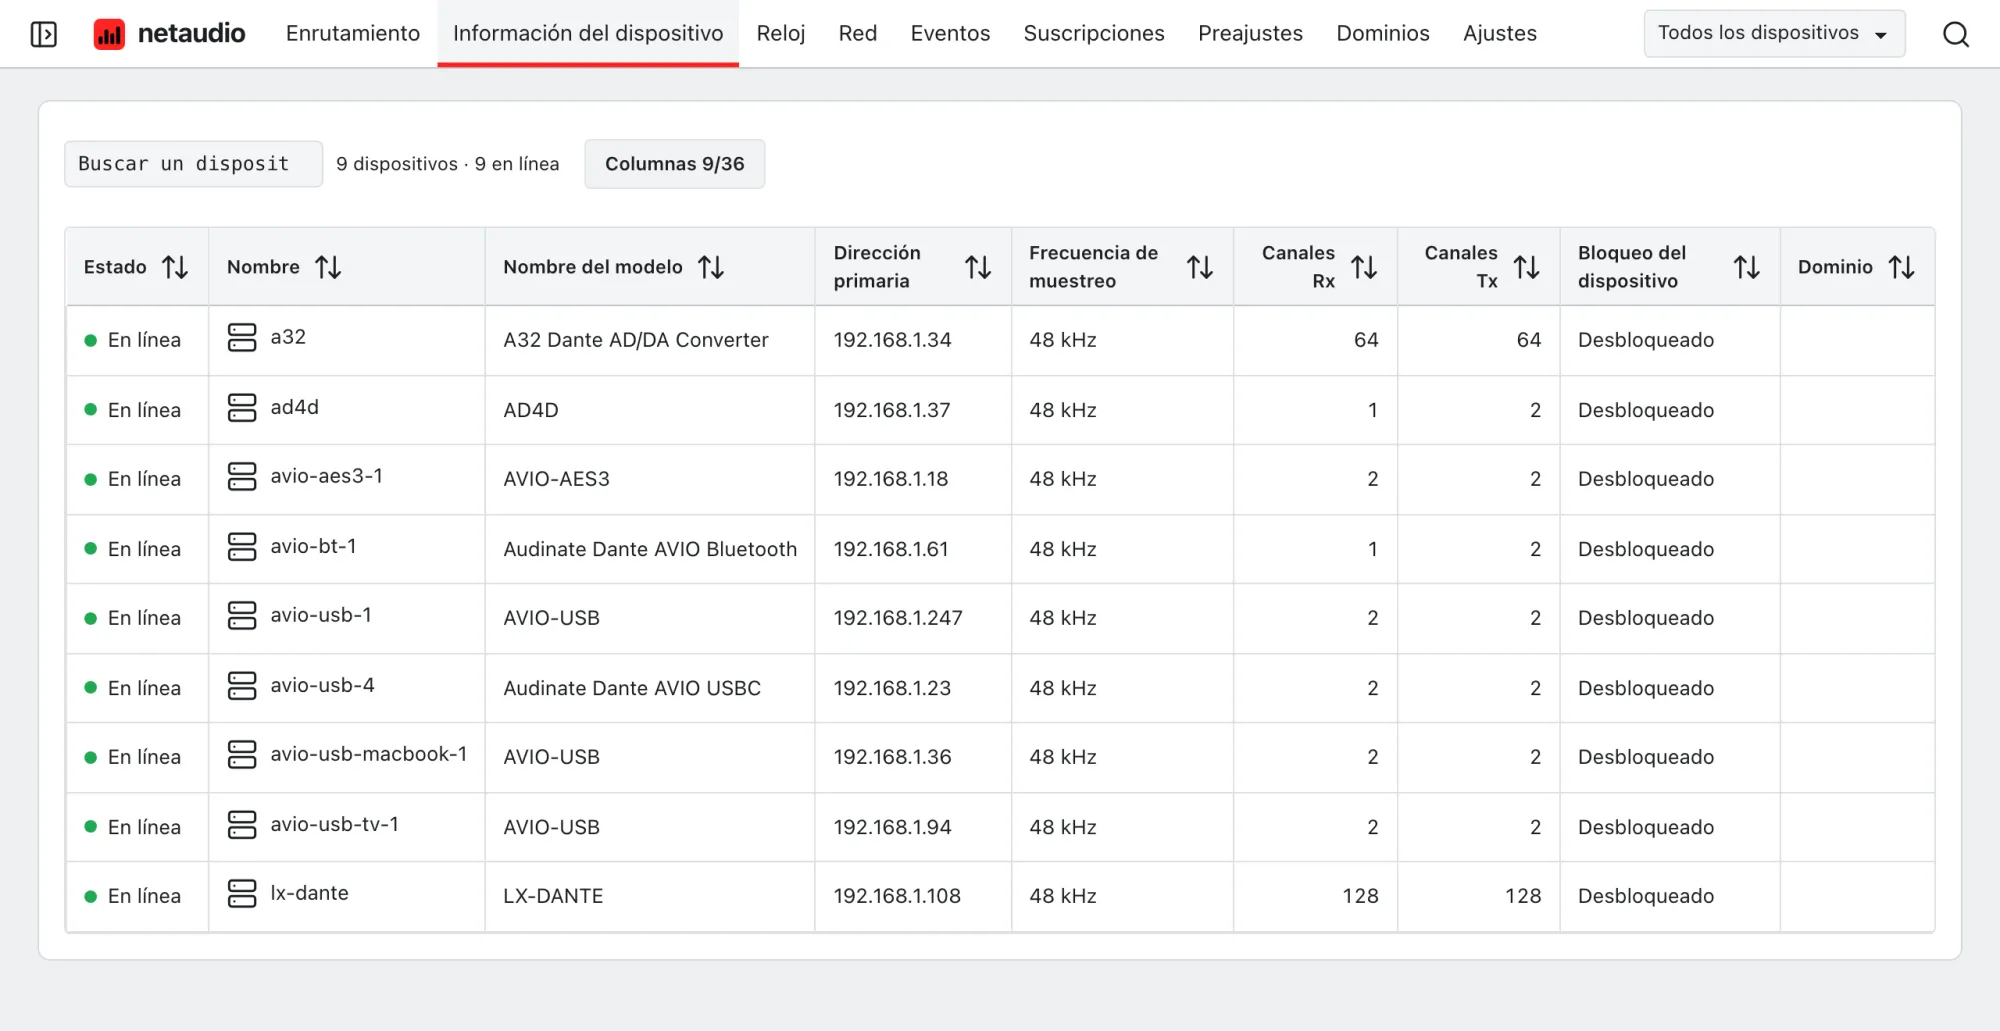This screenshot has height=1031, width=2000.
Task: Click device icon for avio-usb-macbook-1
Action: point(242,755)
